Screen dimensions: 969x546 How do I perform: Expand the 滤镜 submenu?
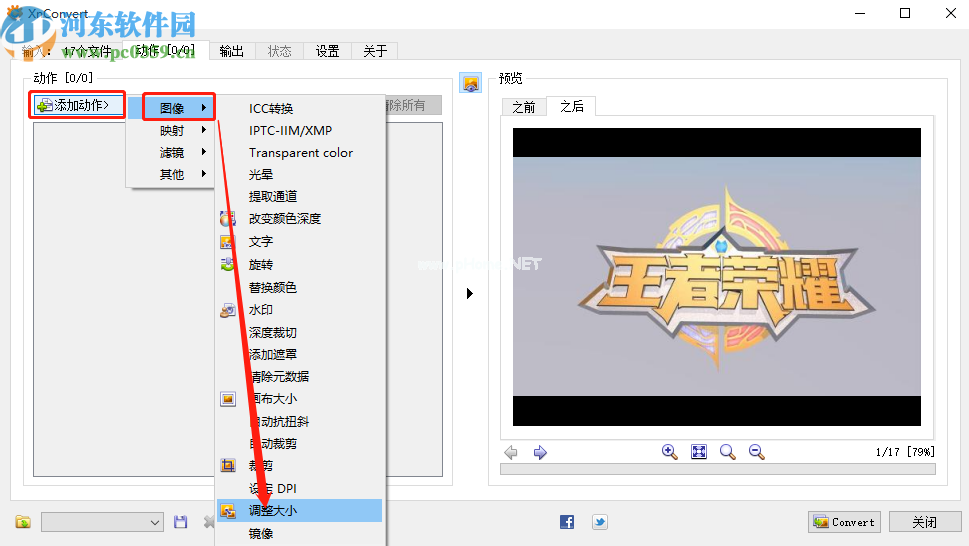172,152
